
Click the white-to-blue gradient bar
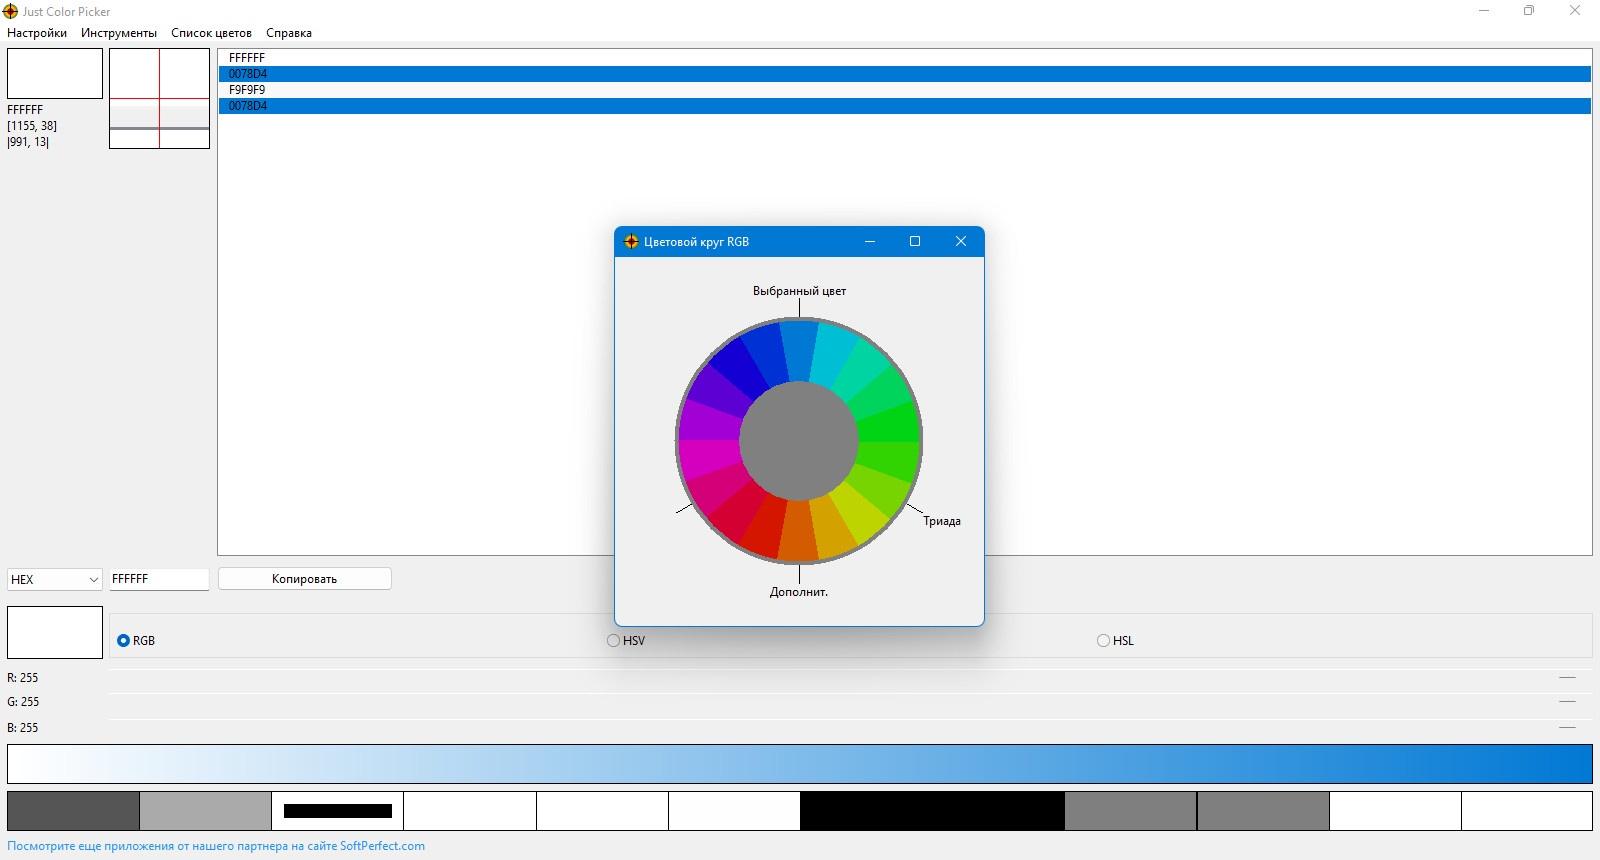(x=800, y=764)
